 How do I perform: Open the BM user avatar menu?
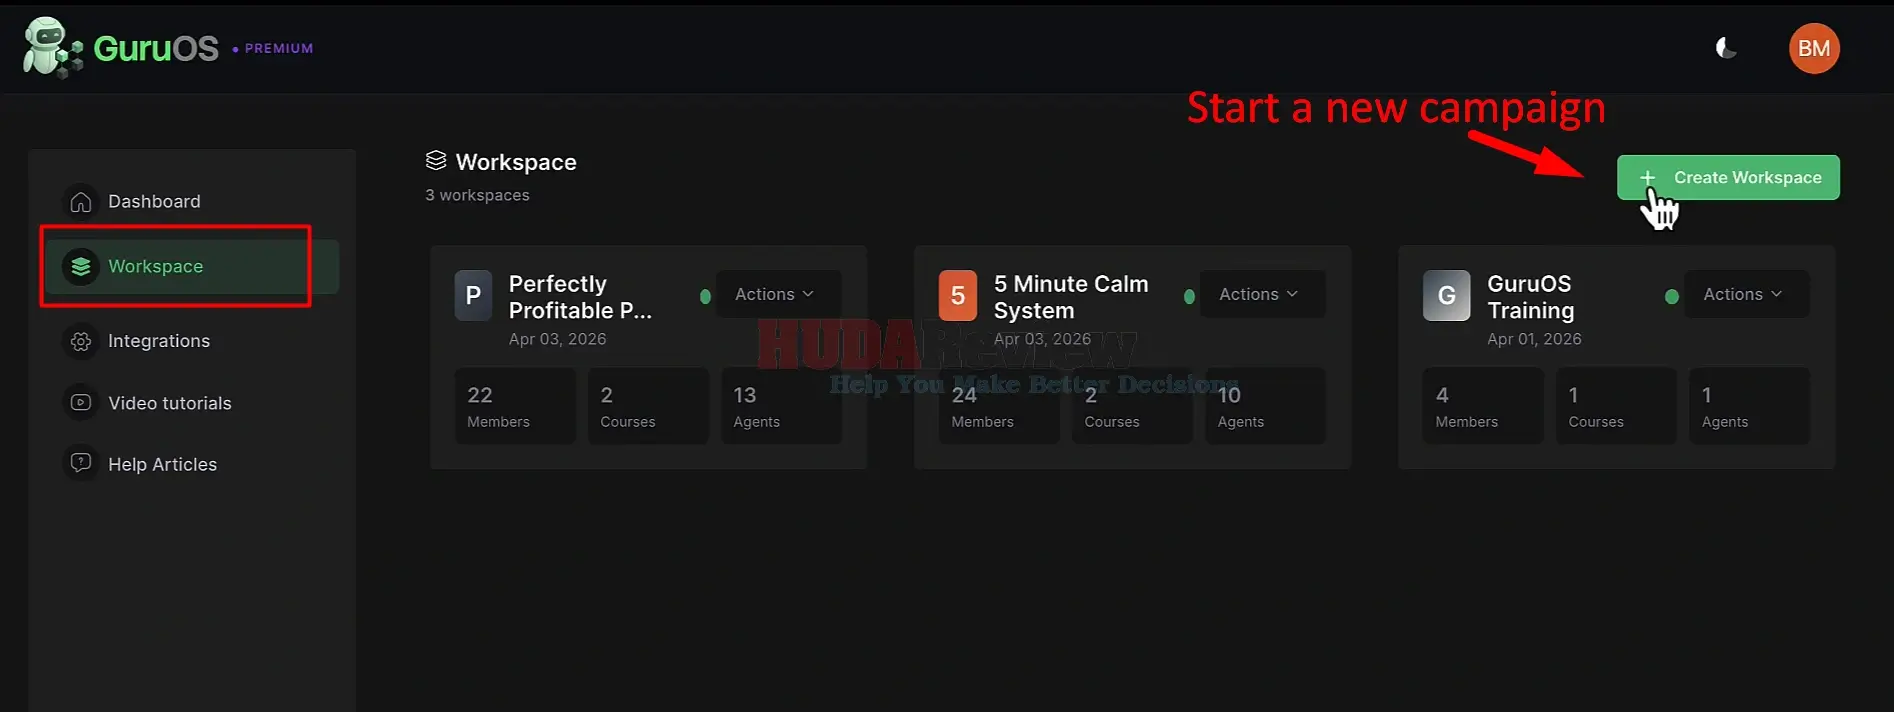(1814, 48)
